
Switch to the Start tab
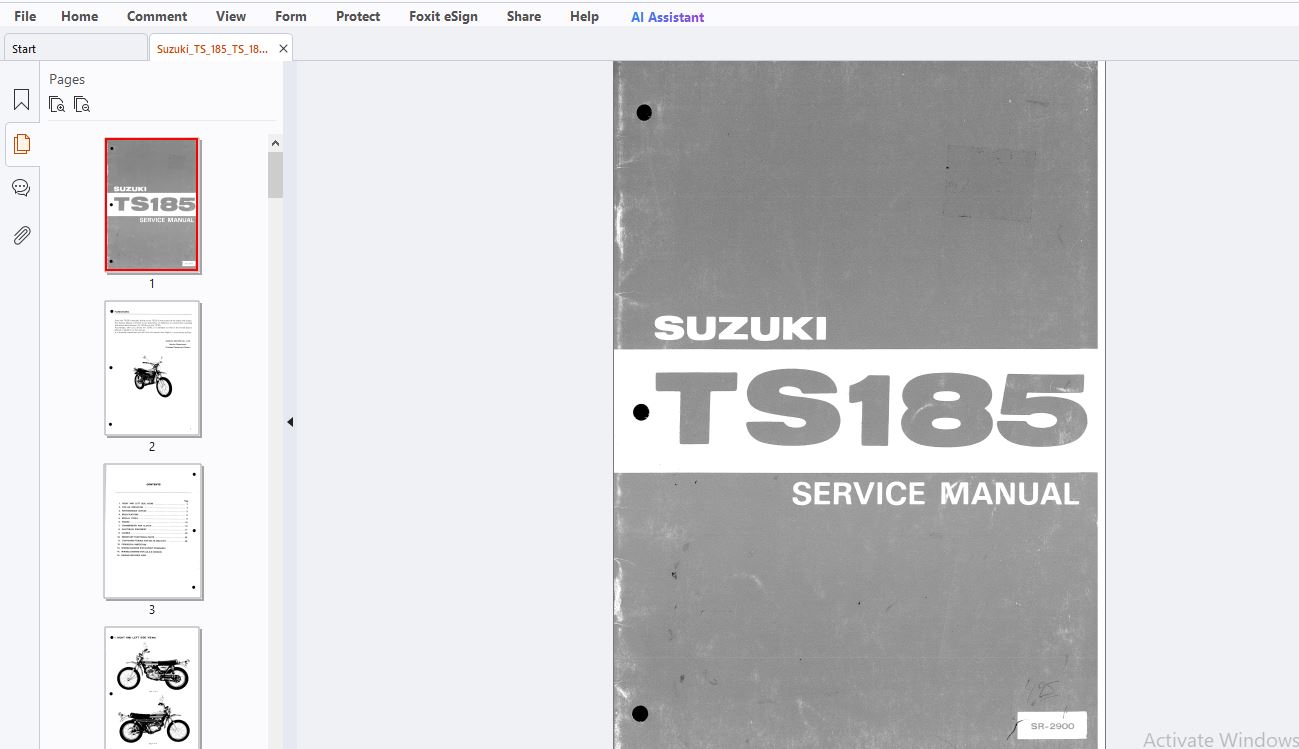tap(75, 48)
